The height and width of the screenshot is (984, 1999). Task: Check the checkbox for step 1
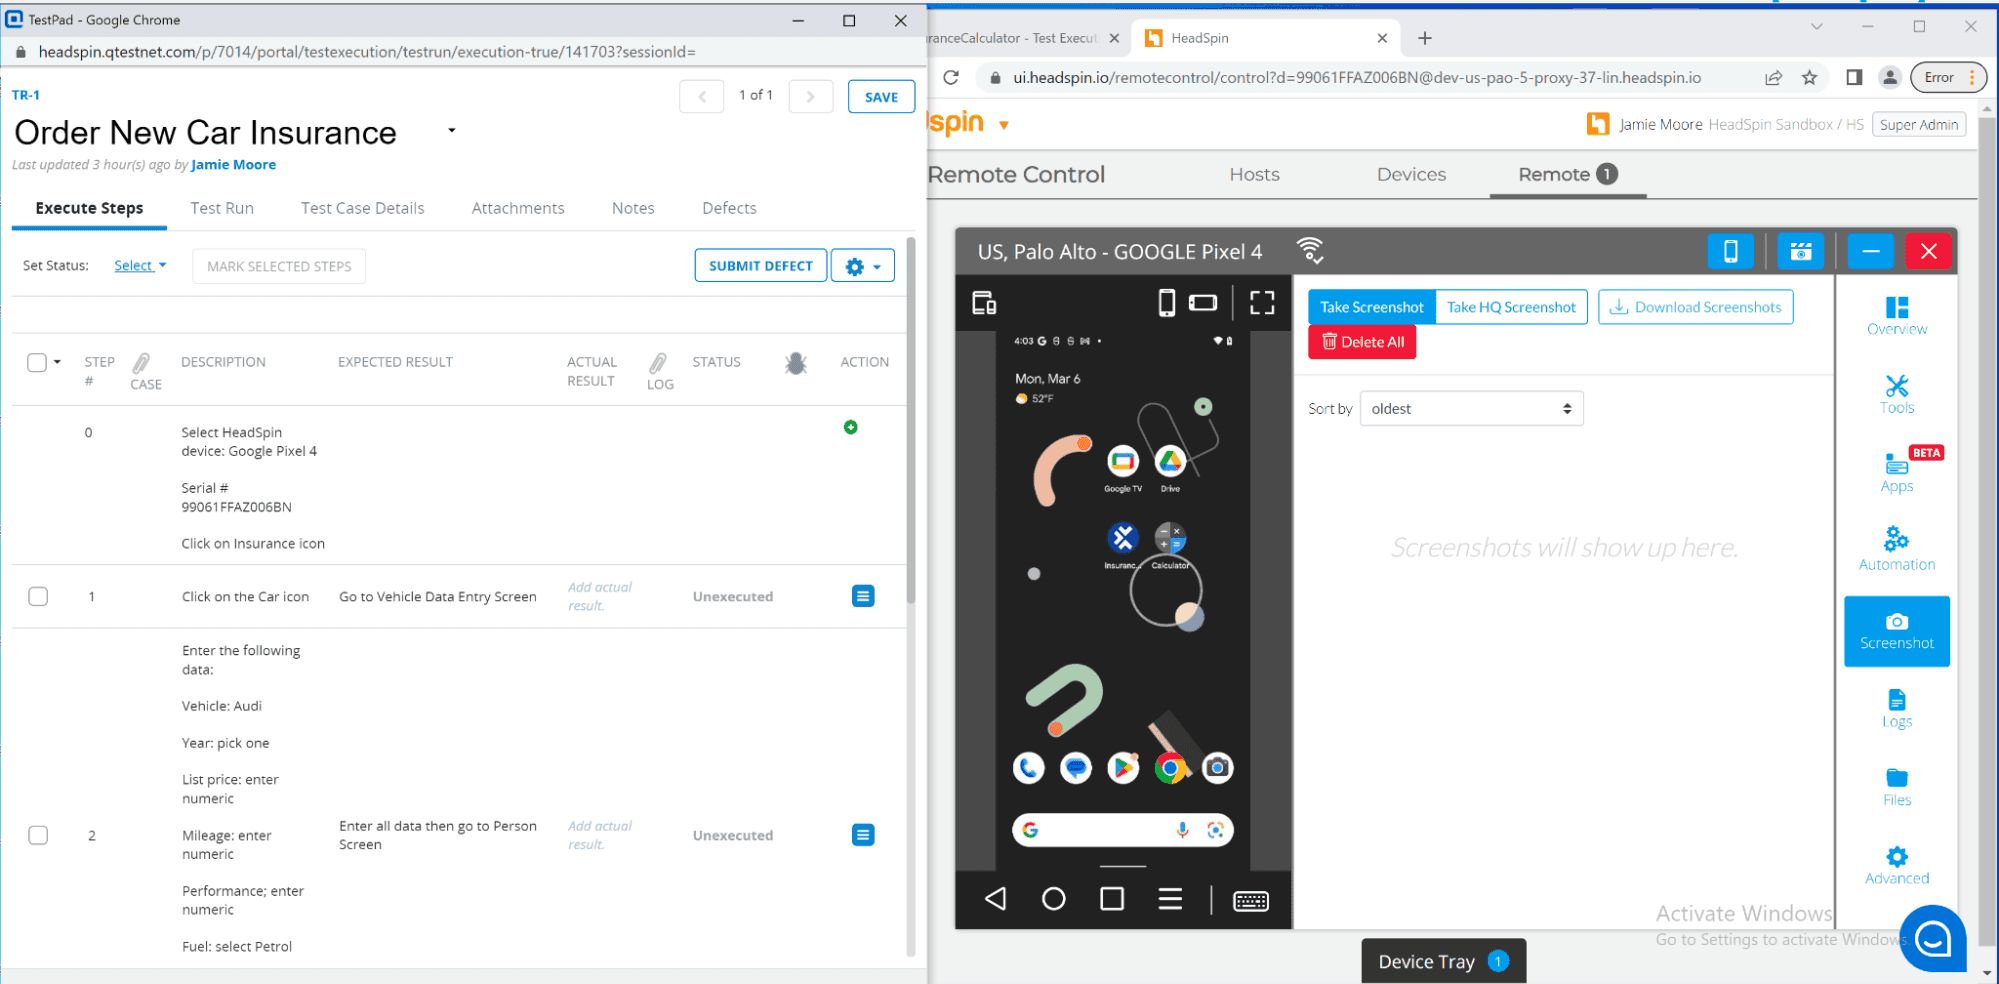click(38, 596)
